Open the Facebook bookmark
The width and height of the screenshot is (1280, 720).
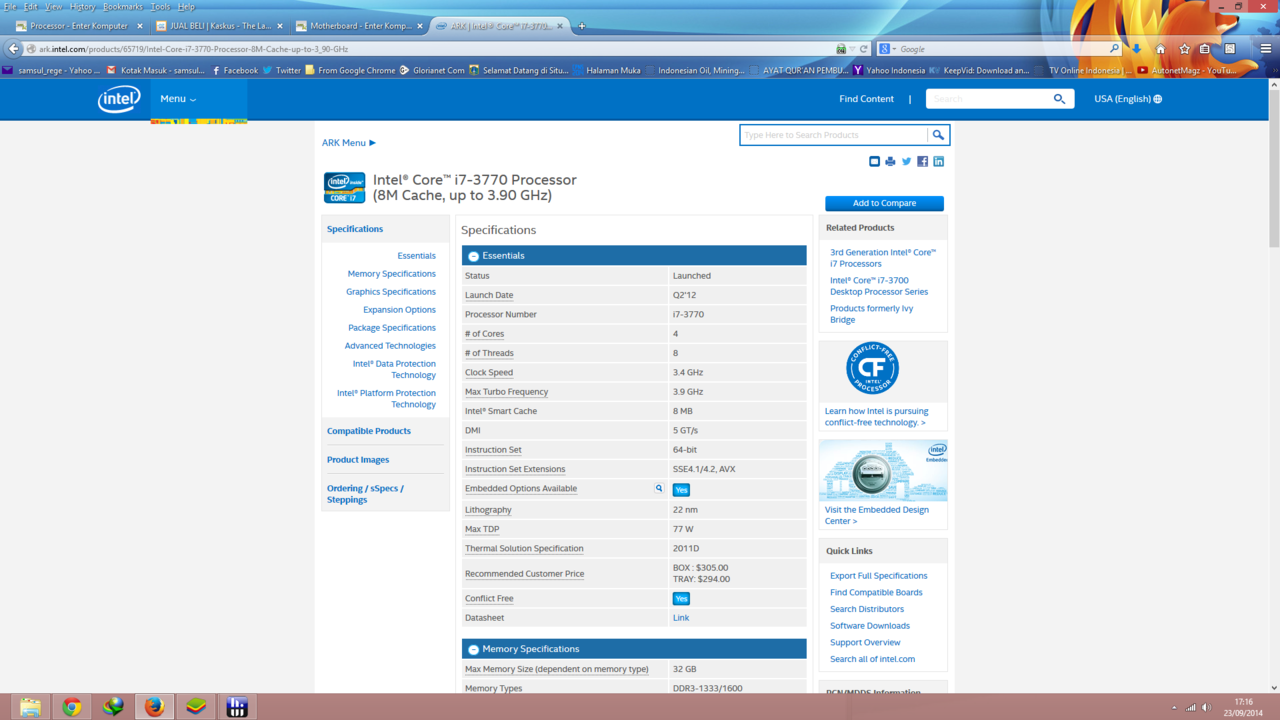tap(235, 71)
